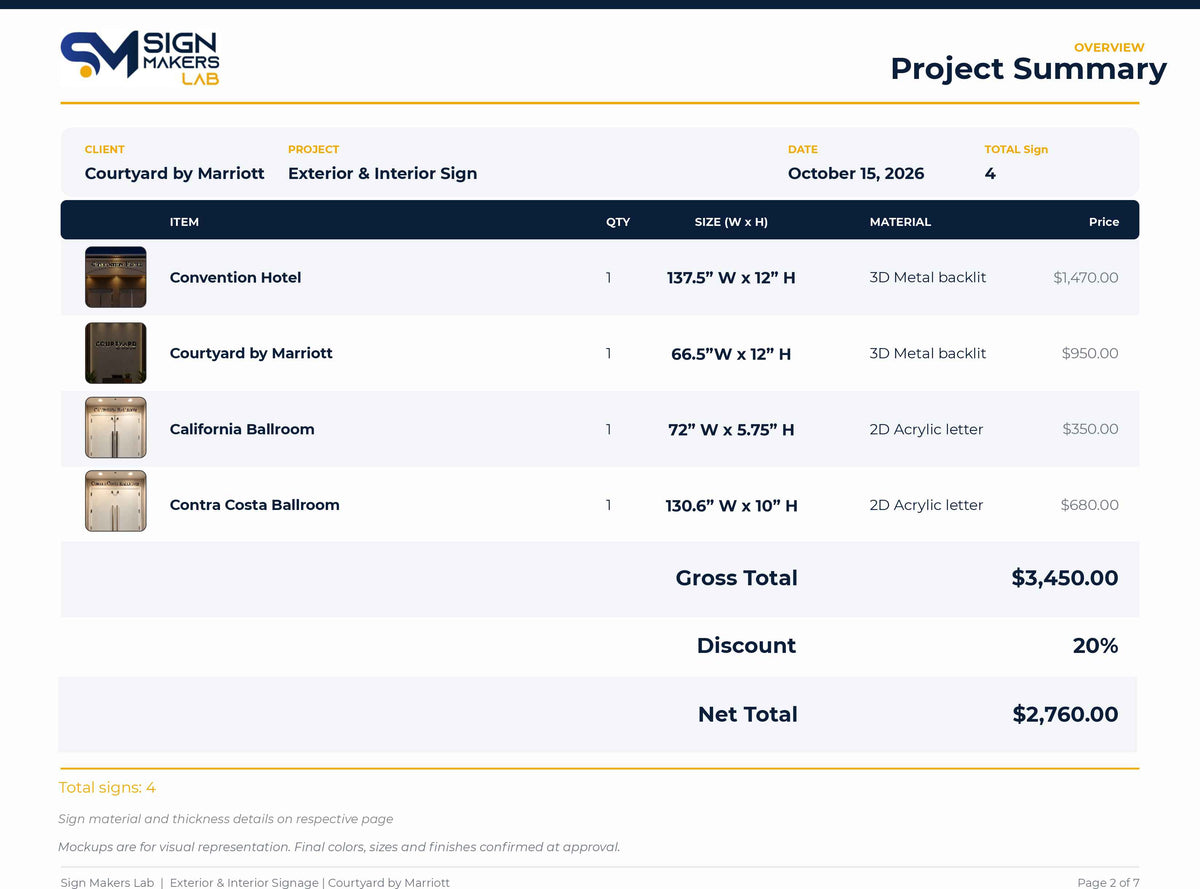Viewport: 1200px width, 889px height.
Task: Select the "QTY" column header
Action: tap(618, 222)
